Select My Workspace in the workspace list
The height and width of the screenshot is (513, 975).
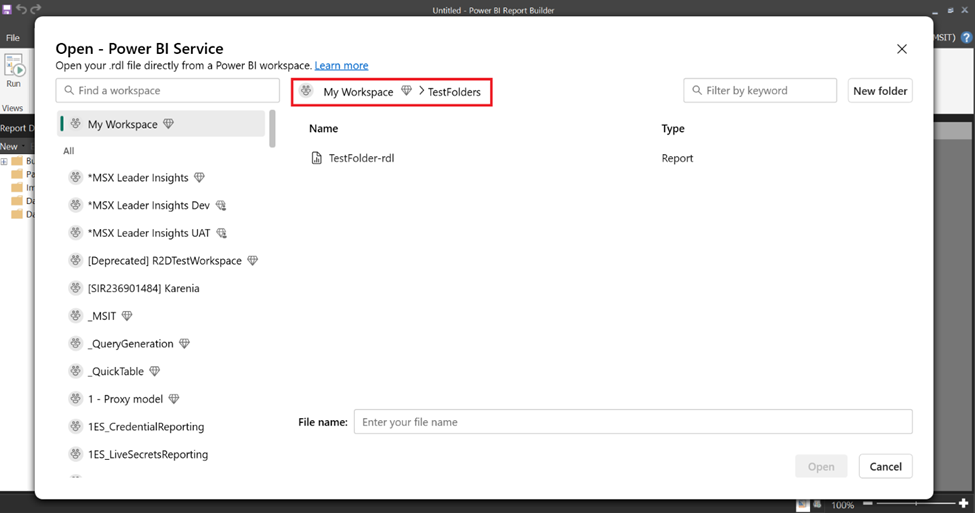(x=162, y=124)
